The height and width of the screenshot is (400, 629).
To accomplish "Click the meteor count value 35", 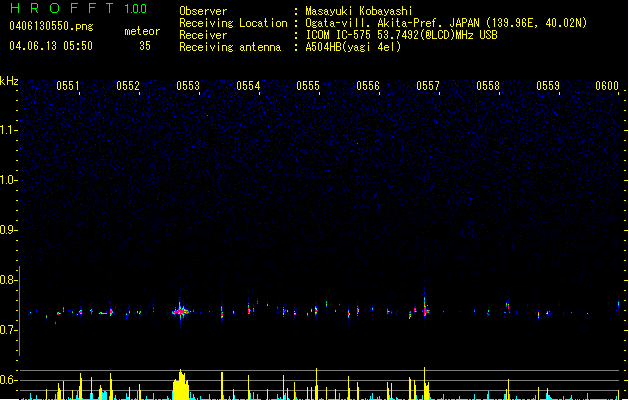I will point(145,46).
